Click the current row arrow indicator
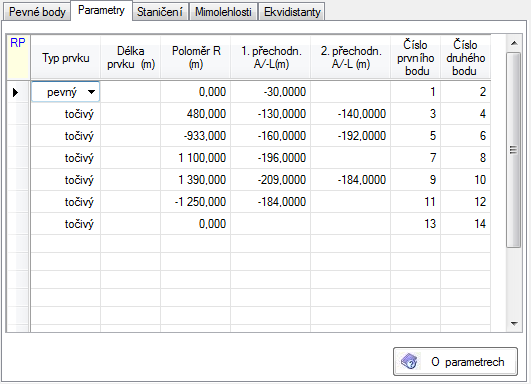The height and width of the screenshot is (384, 531). pyautogui.click(x=15, y=92)
